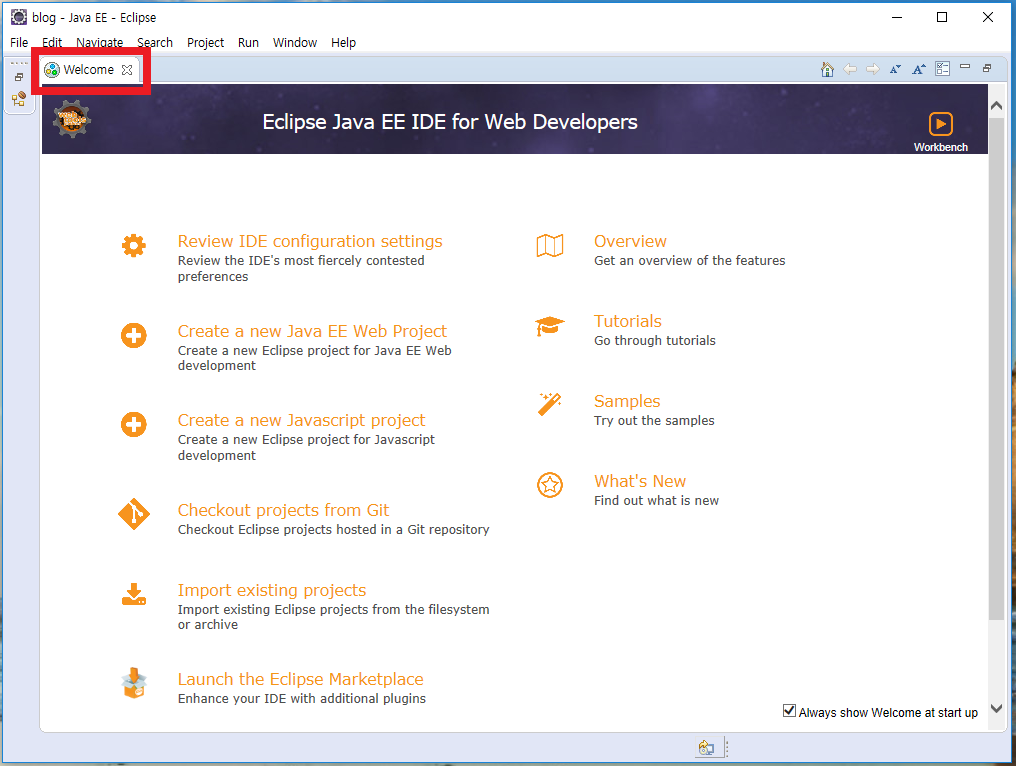Click the forward navigation arrow icon

click(873, 69)
